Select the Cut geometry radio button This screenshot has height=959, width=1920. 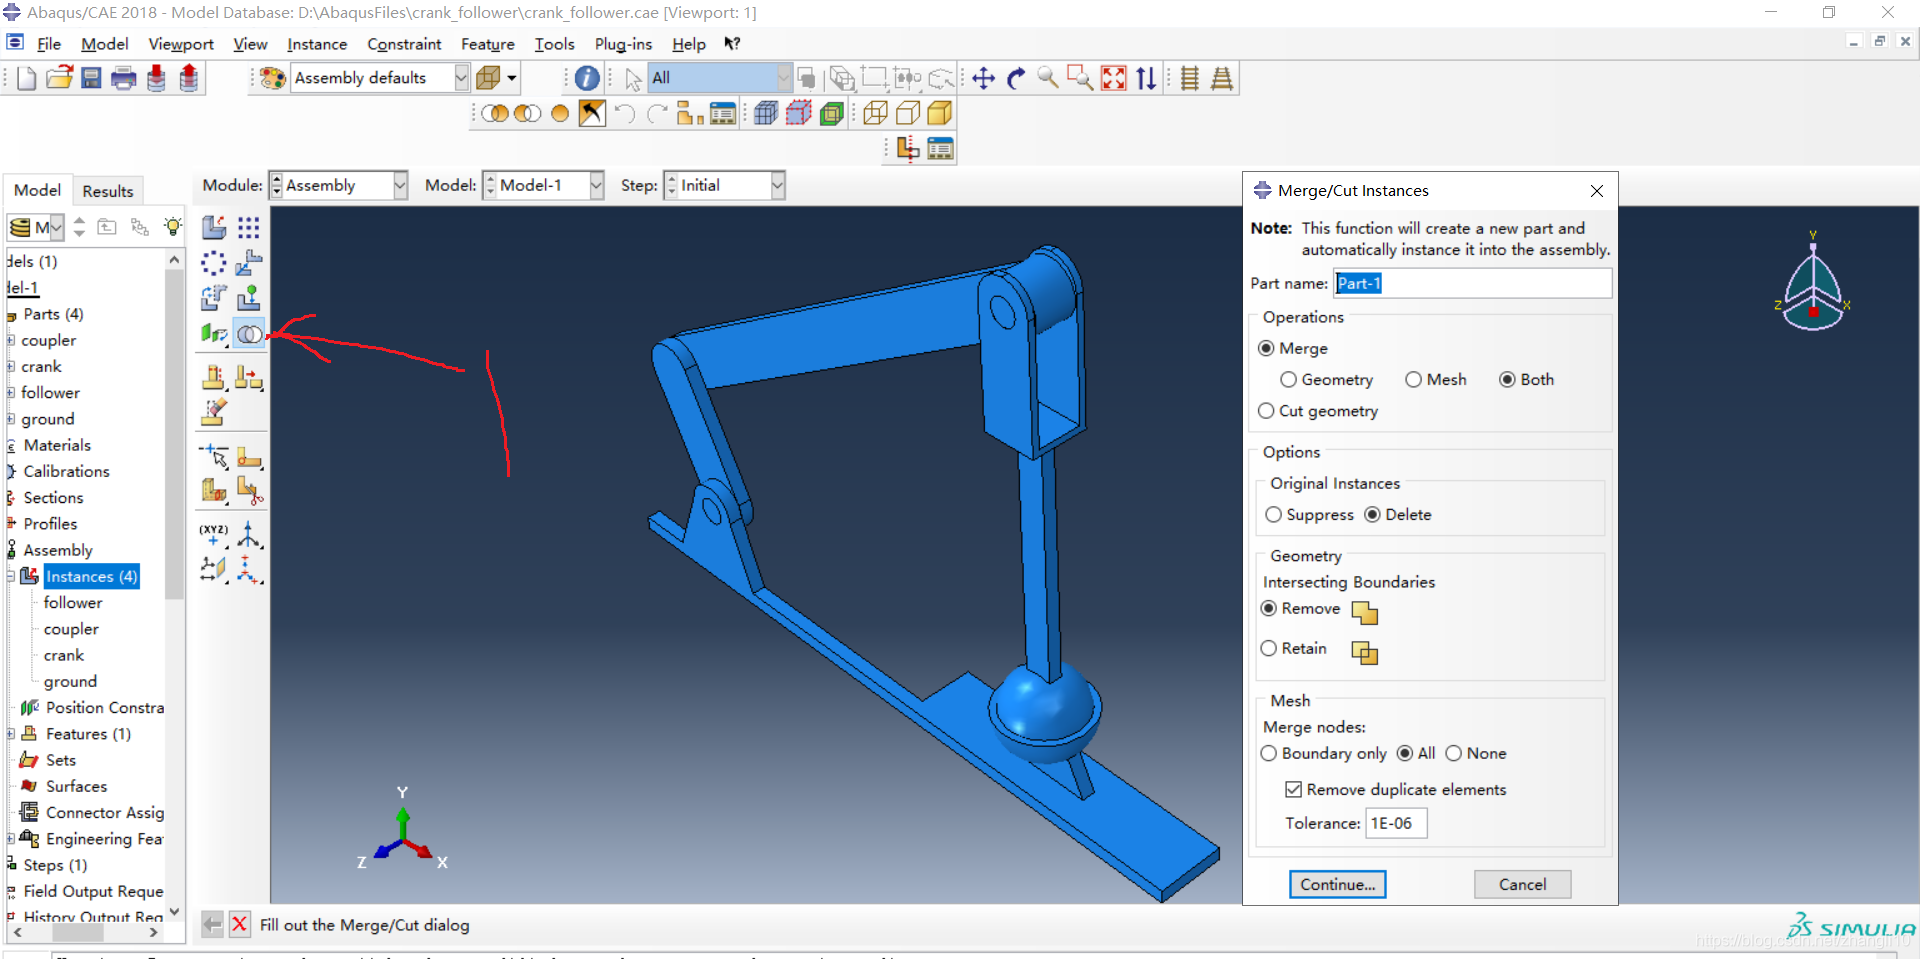1267,411
